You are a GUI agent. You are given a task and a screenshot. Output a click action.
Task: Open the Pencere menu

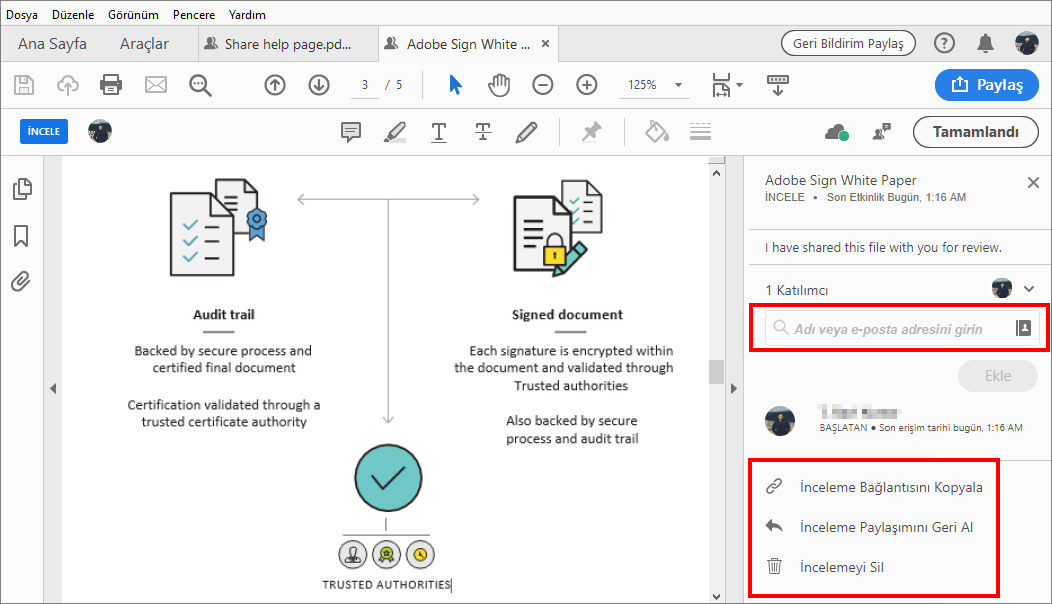coord(194,14)
